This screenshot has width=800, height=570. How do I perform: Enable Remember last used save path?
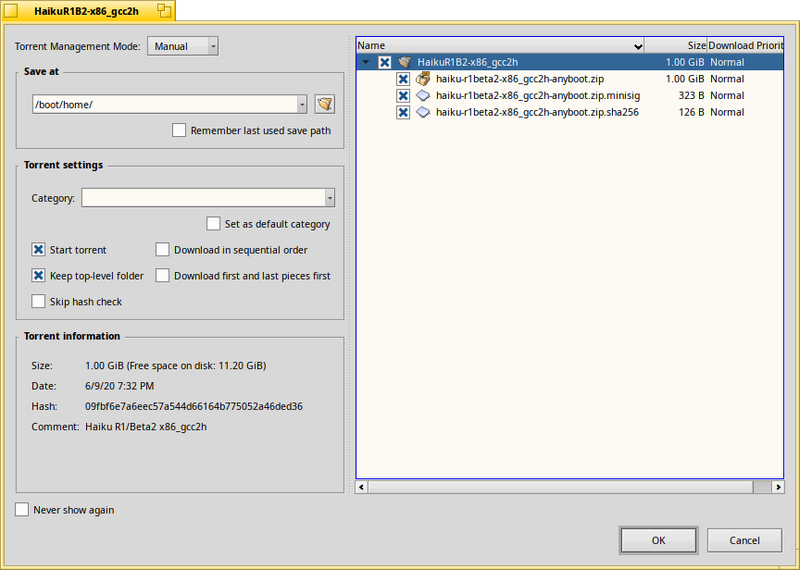(x=179, y=130)
